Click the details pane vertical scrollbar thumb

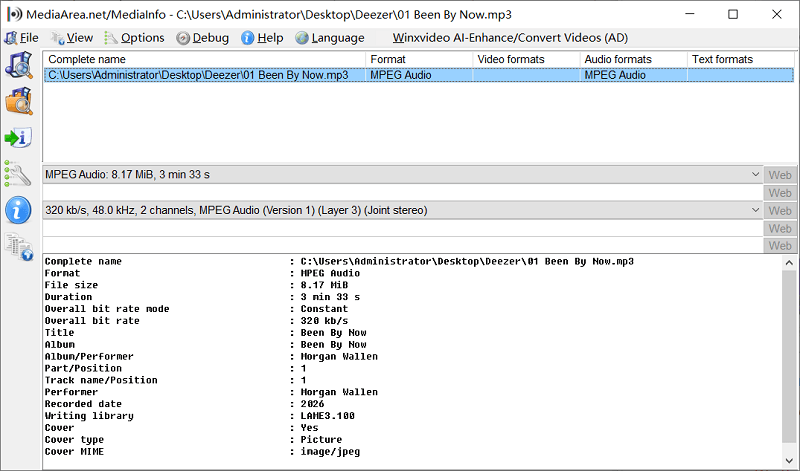coord(789,357)
